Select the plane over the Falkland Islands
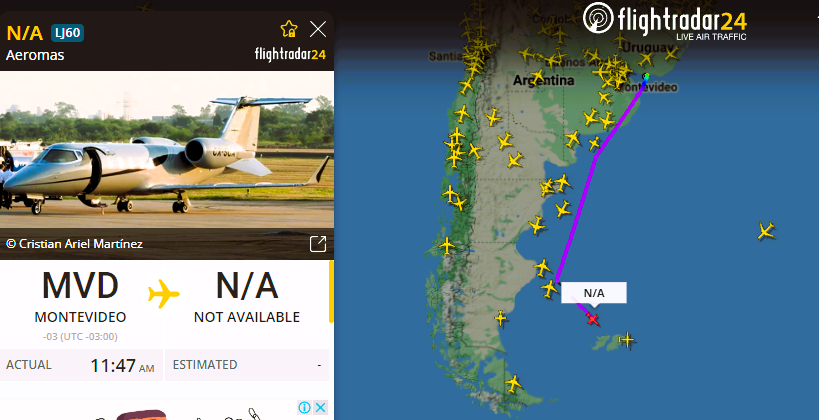 pyautogui.click(x=626, y=341)
